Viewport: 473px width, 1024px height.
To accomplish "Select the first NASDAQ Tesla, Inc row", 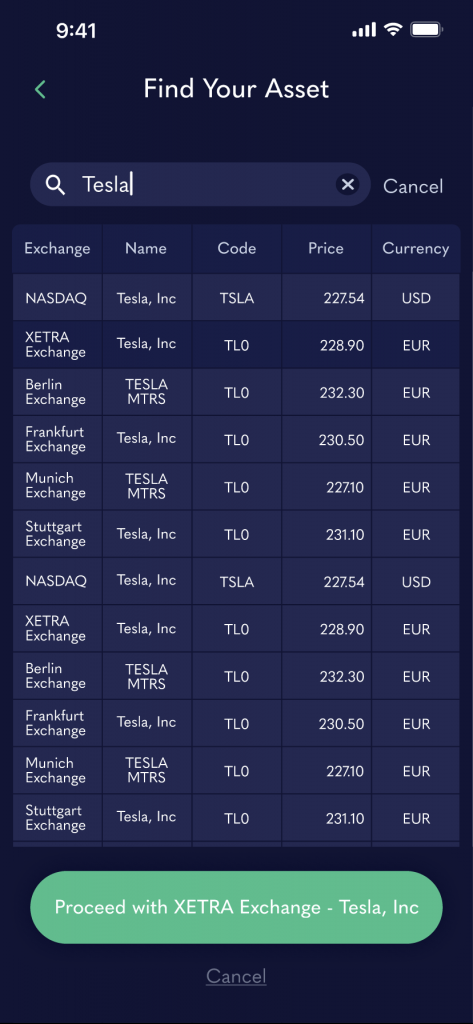I will 236,298.
